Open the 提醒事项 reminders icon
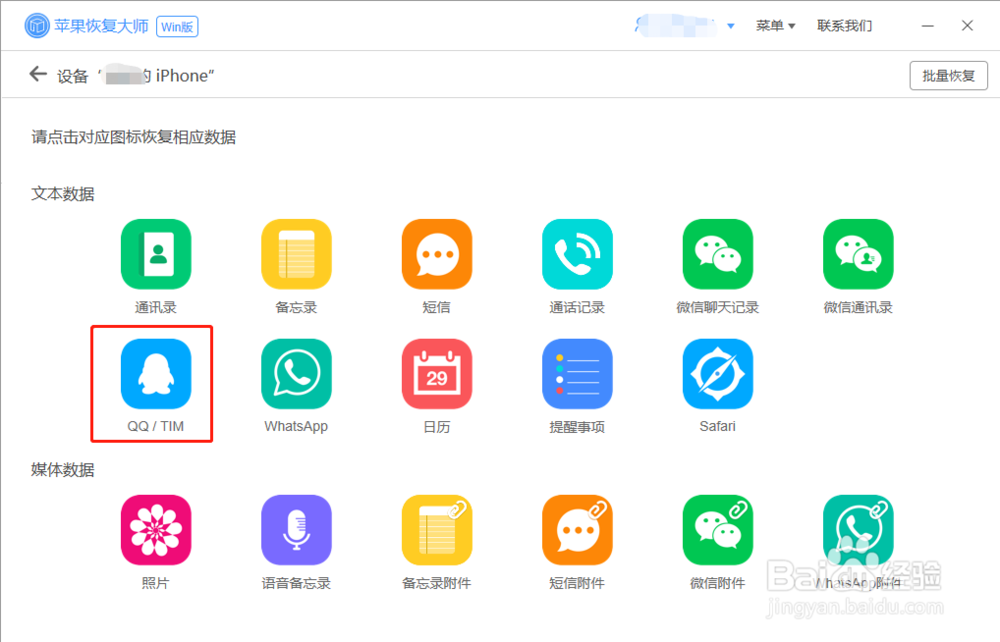The height and width of the screenshot is (642, 1000). coord(577,374)
